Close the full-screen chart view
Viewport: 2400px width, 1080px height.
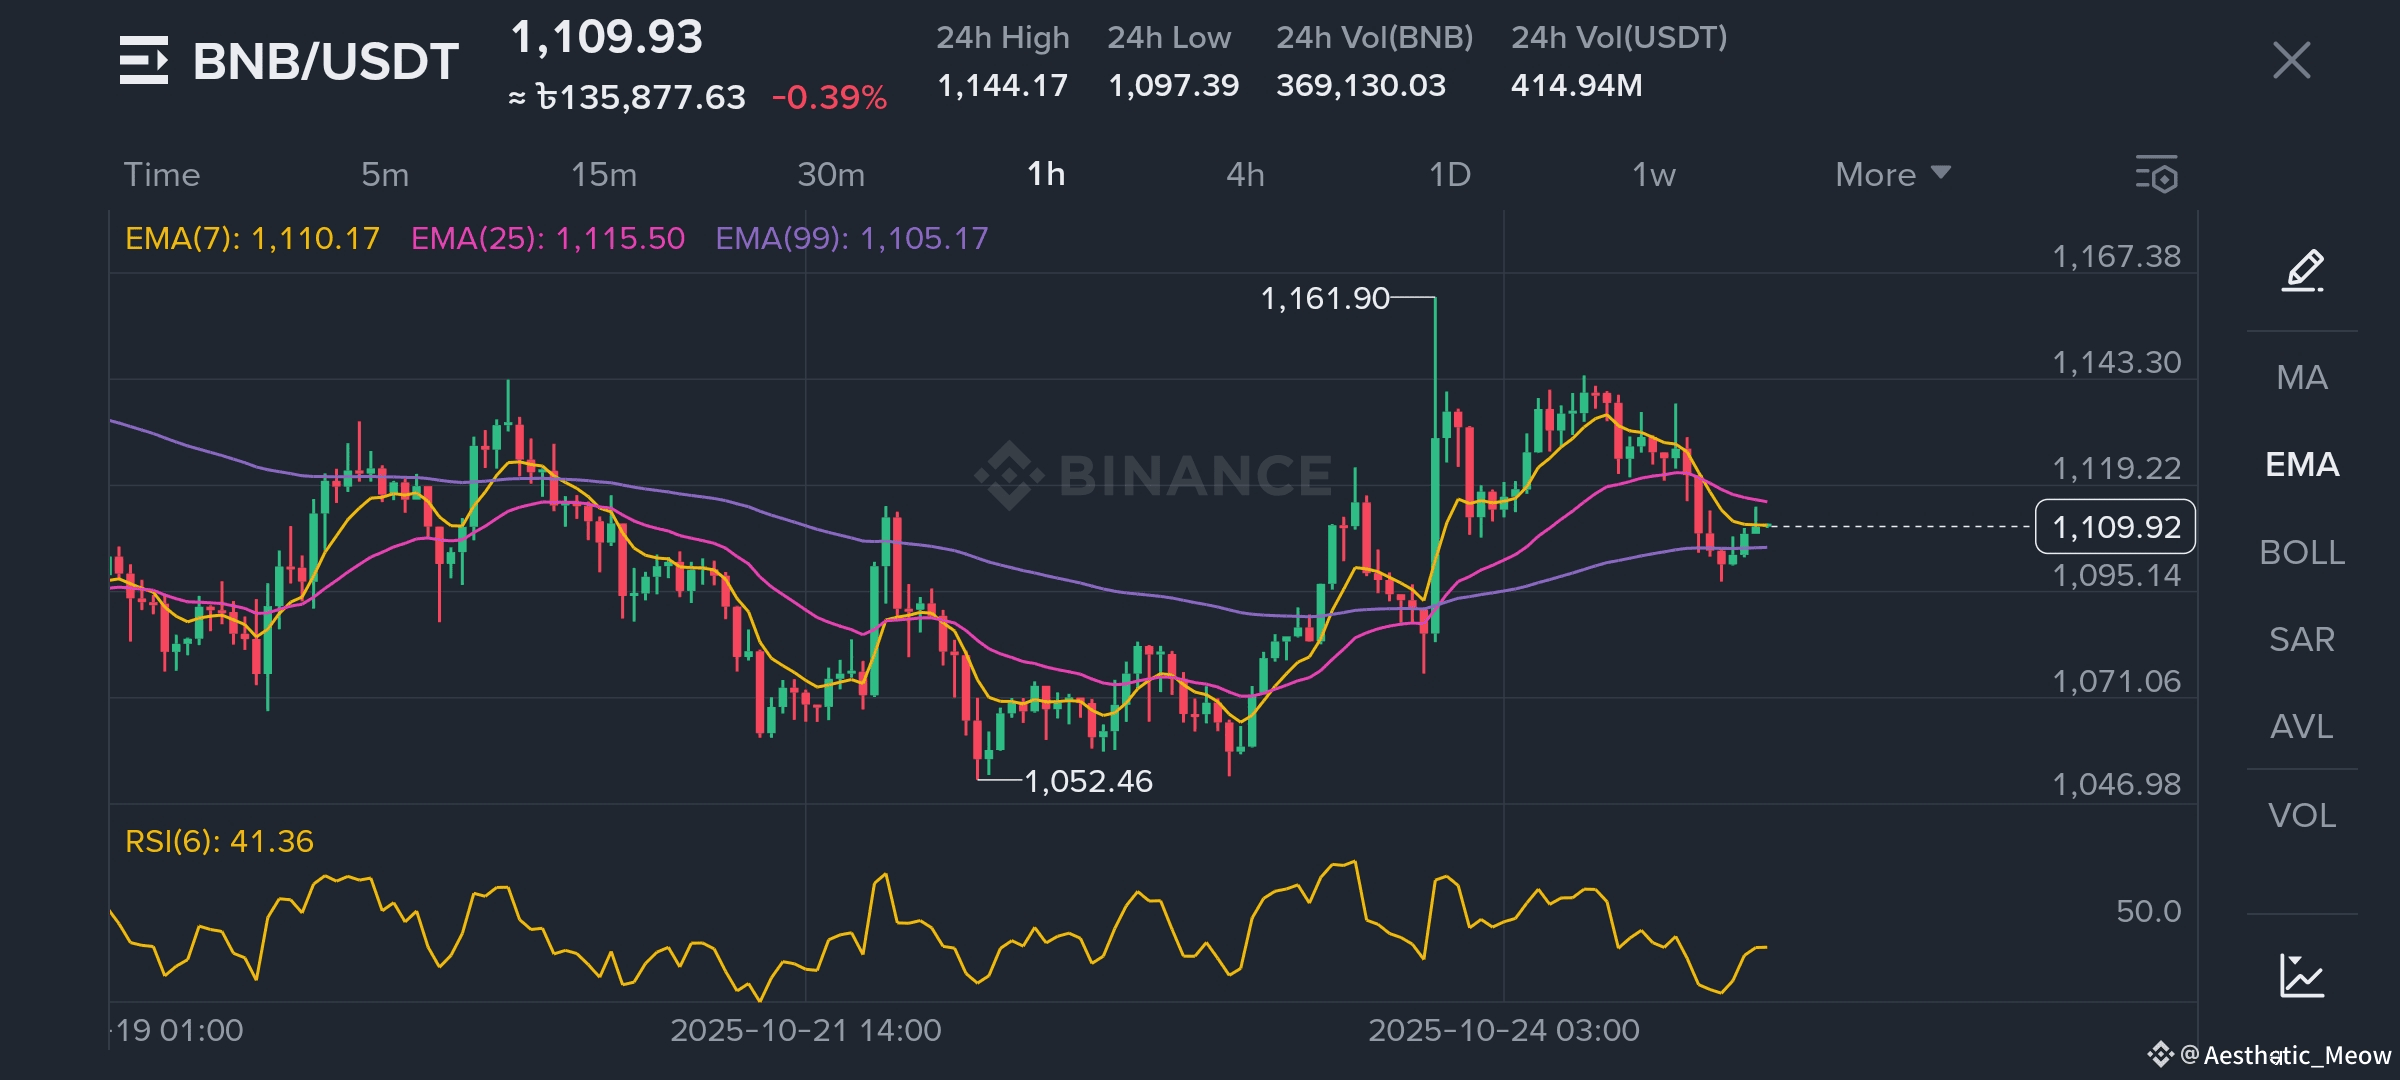(2291, 60)
